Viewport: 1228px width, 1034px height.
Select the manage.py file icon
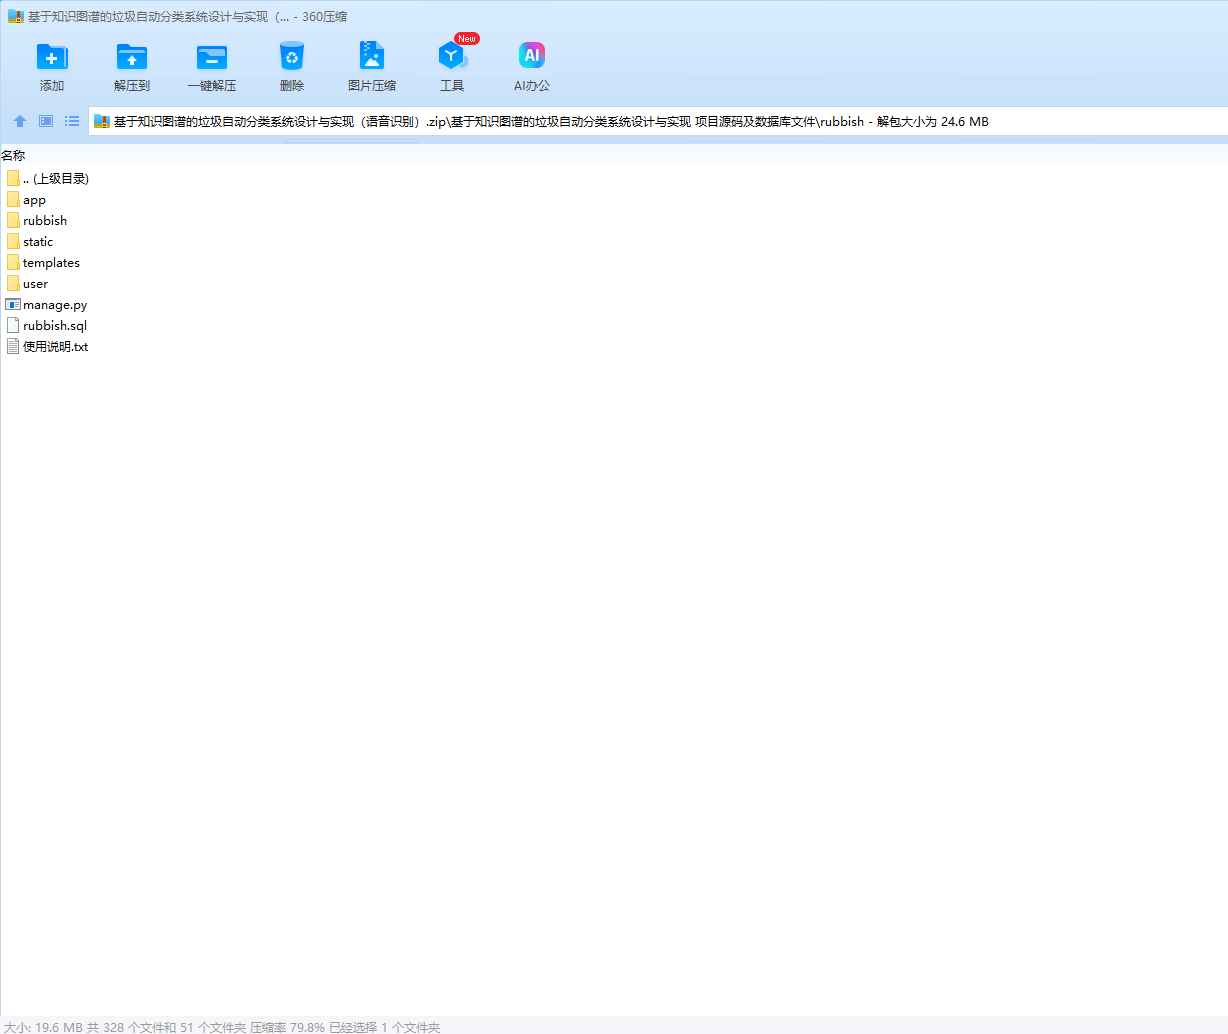point(13,304)
